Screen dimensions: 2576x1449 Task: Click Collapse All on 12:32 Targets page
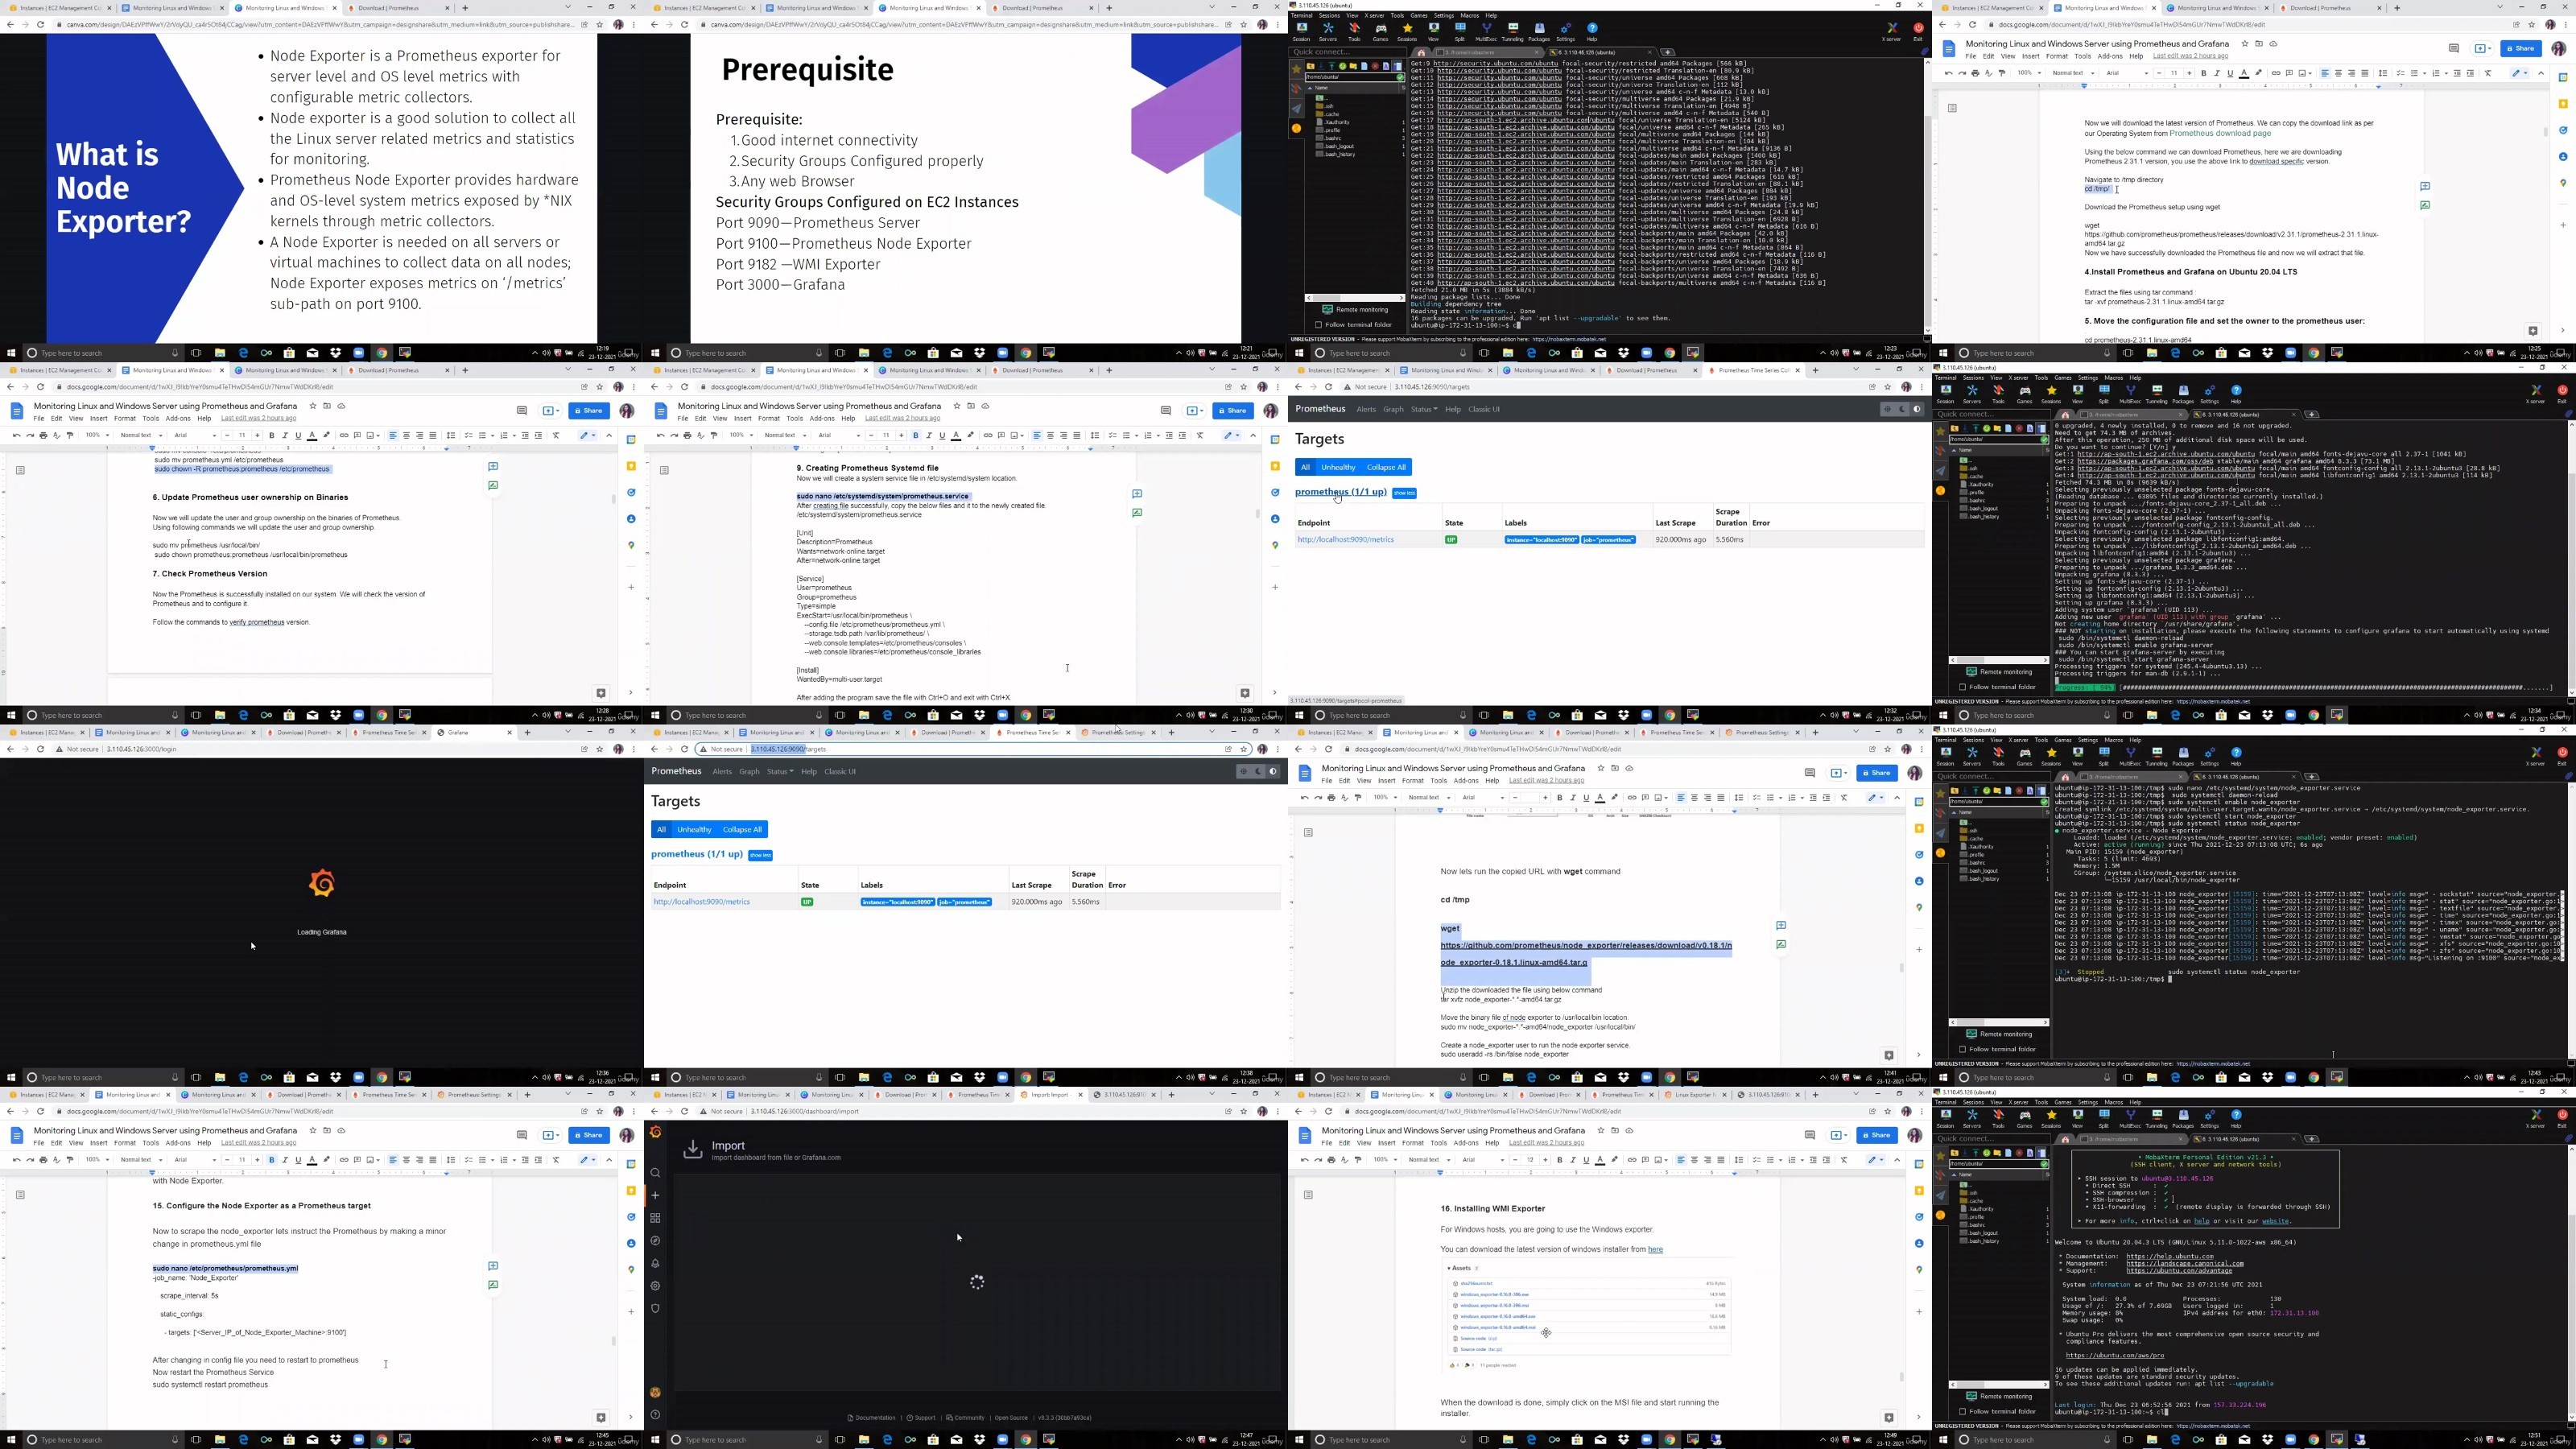coord(1386,467)
